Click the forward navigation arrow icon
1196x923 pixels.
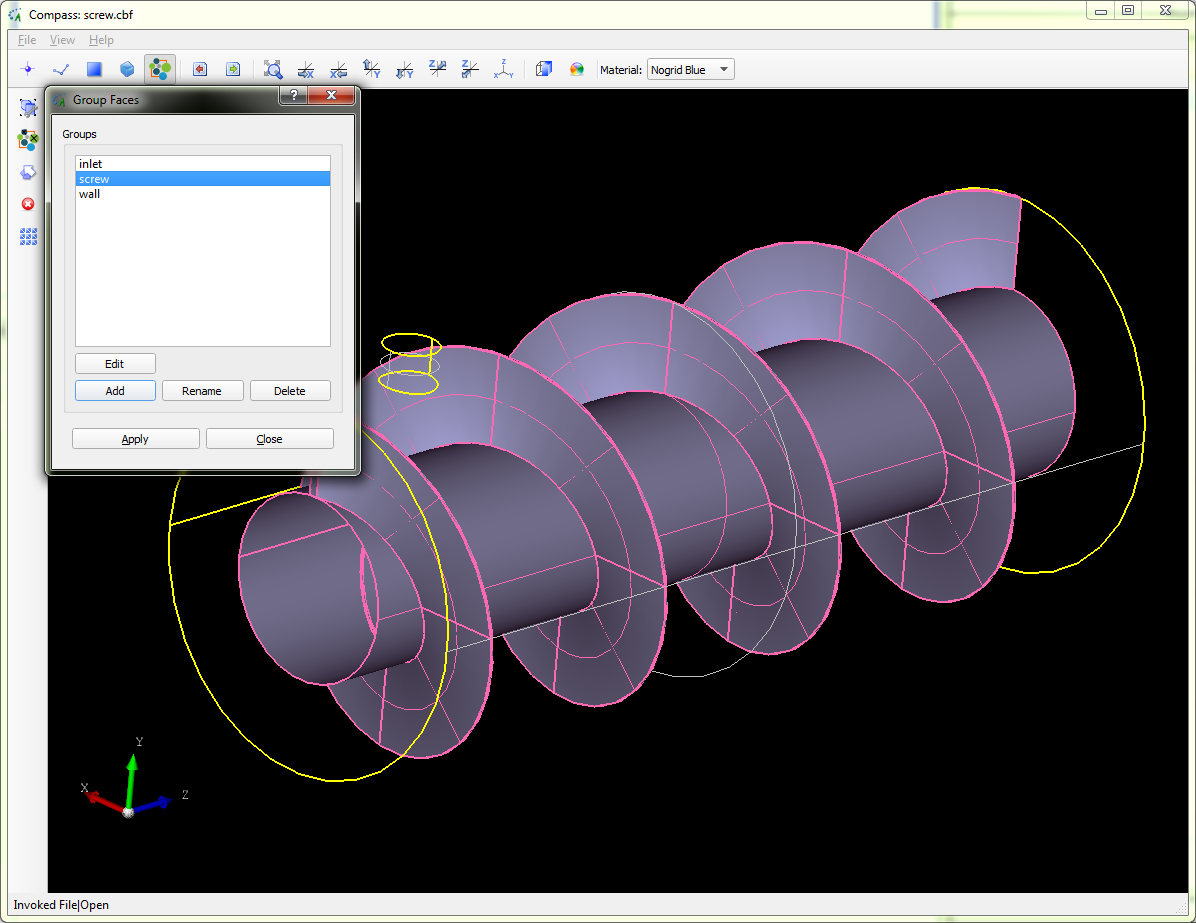tap(233, 68)
